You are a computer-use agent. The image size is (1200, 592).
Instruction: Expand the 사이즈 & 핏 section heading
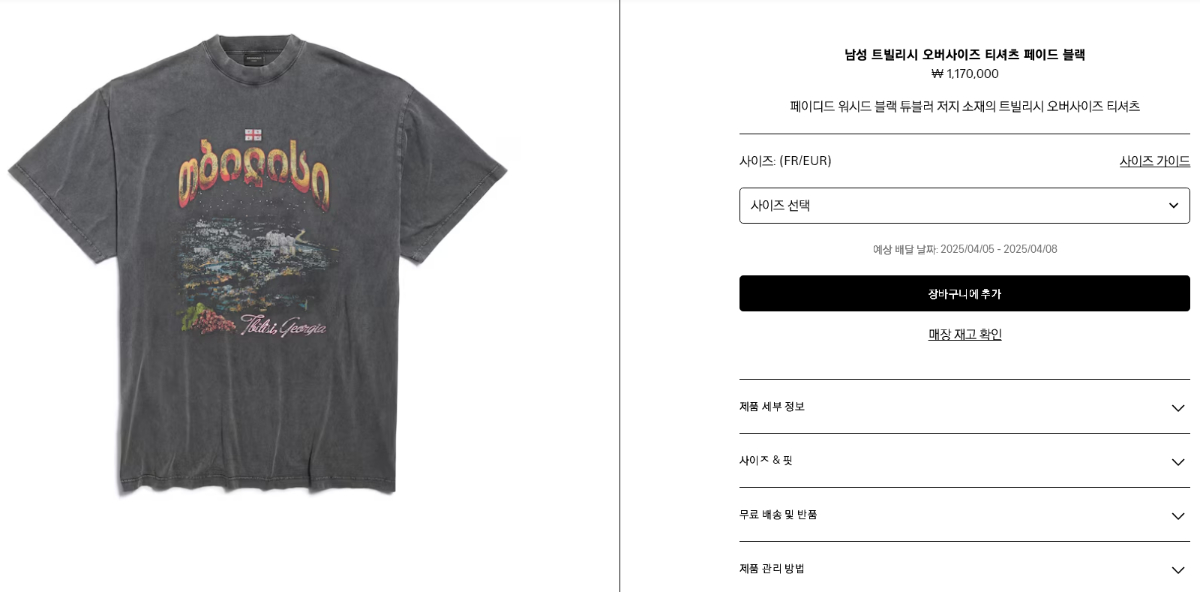click(x=964, y=461)
